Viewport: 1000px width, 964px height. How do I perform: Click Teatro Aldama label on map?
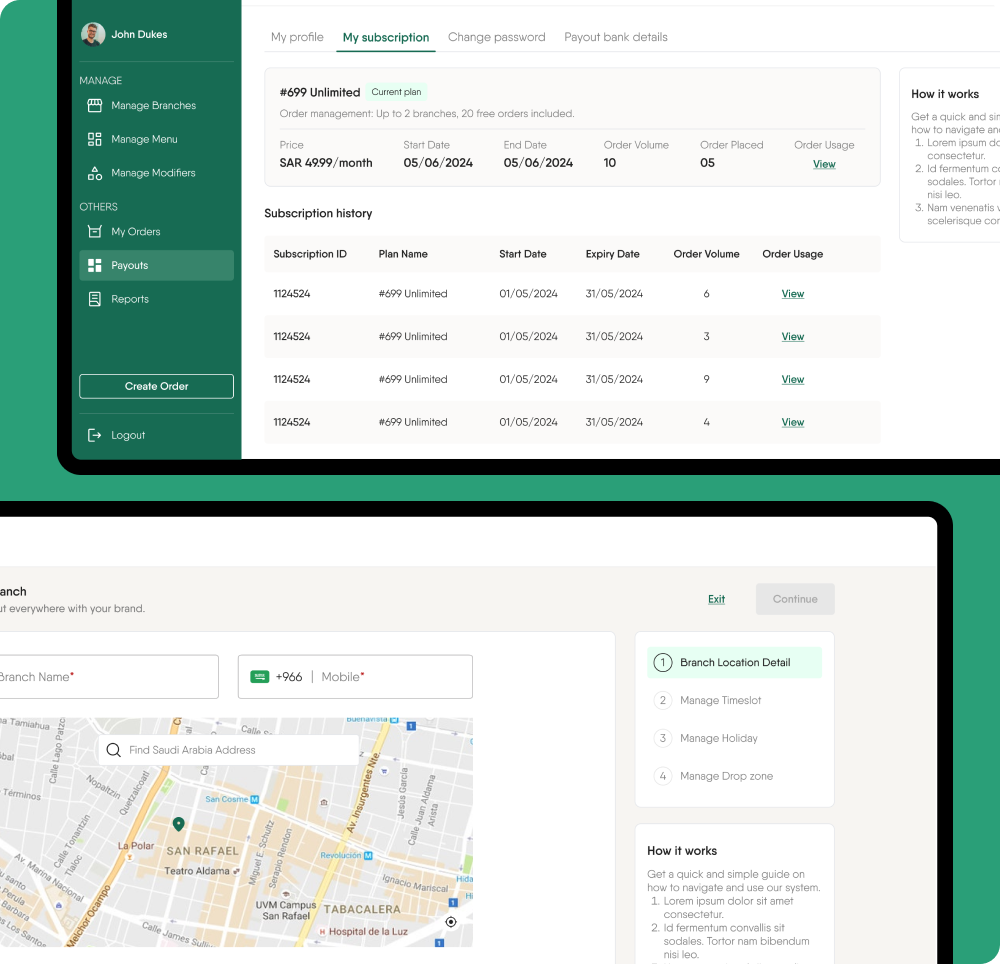(x=197, y=871)
